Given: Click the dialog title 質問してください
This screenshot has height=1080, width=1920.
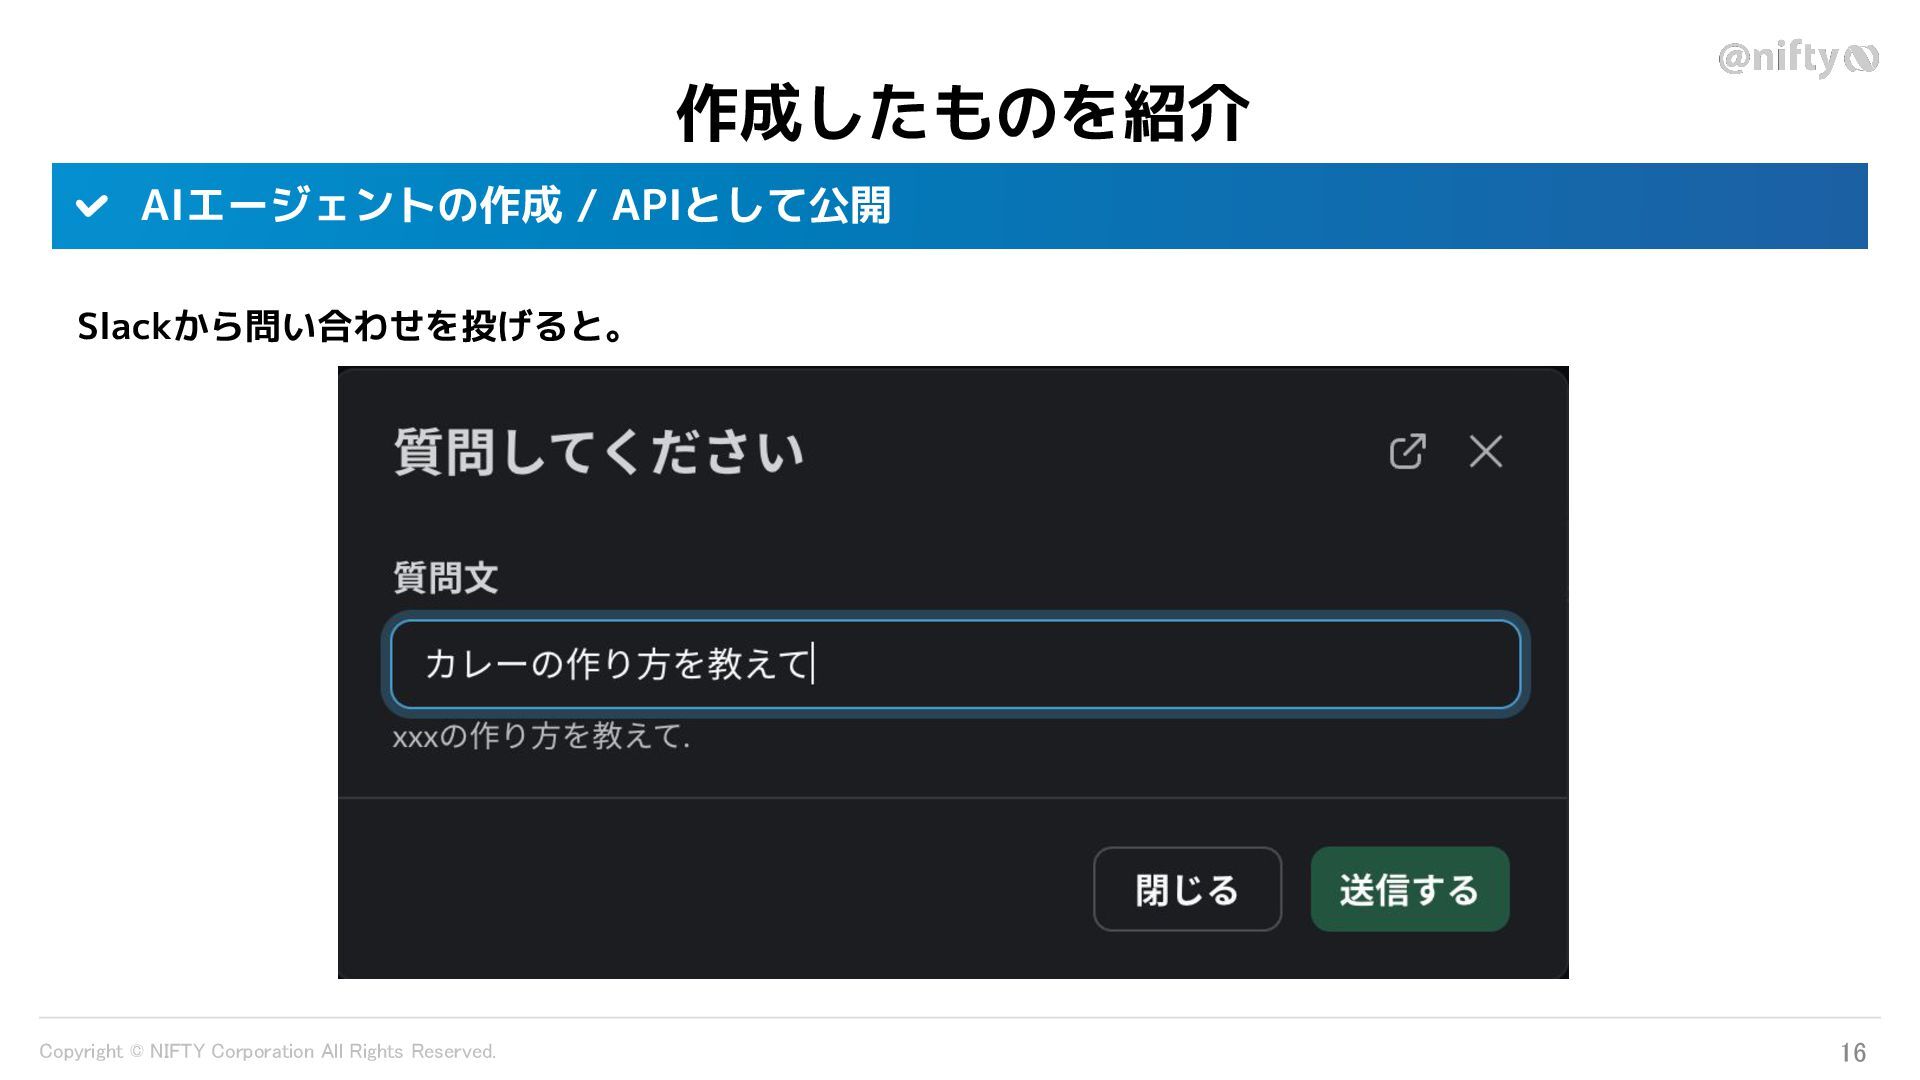Looking at the screenshot, I should 598,452.
